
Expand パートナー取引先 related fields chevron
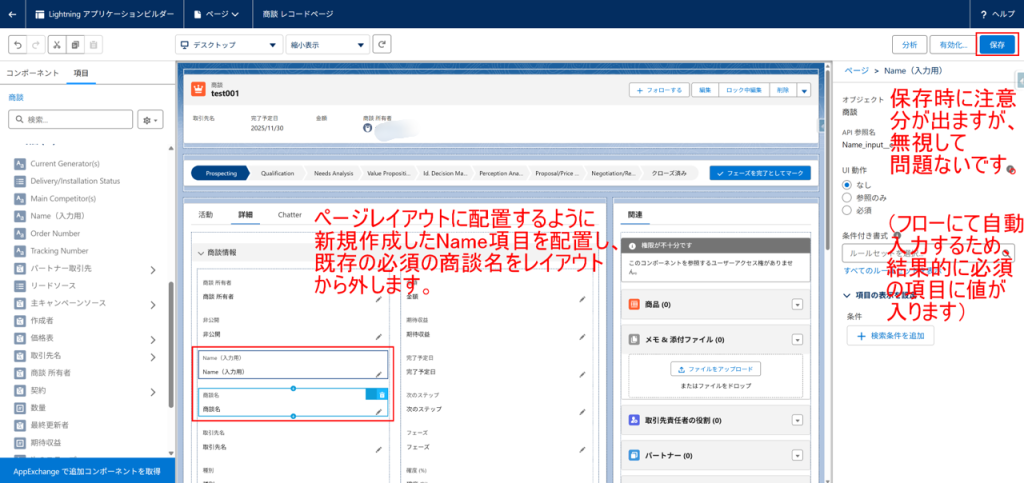[153, 269]
